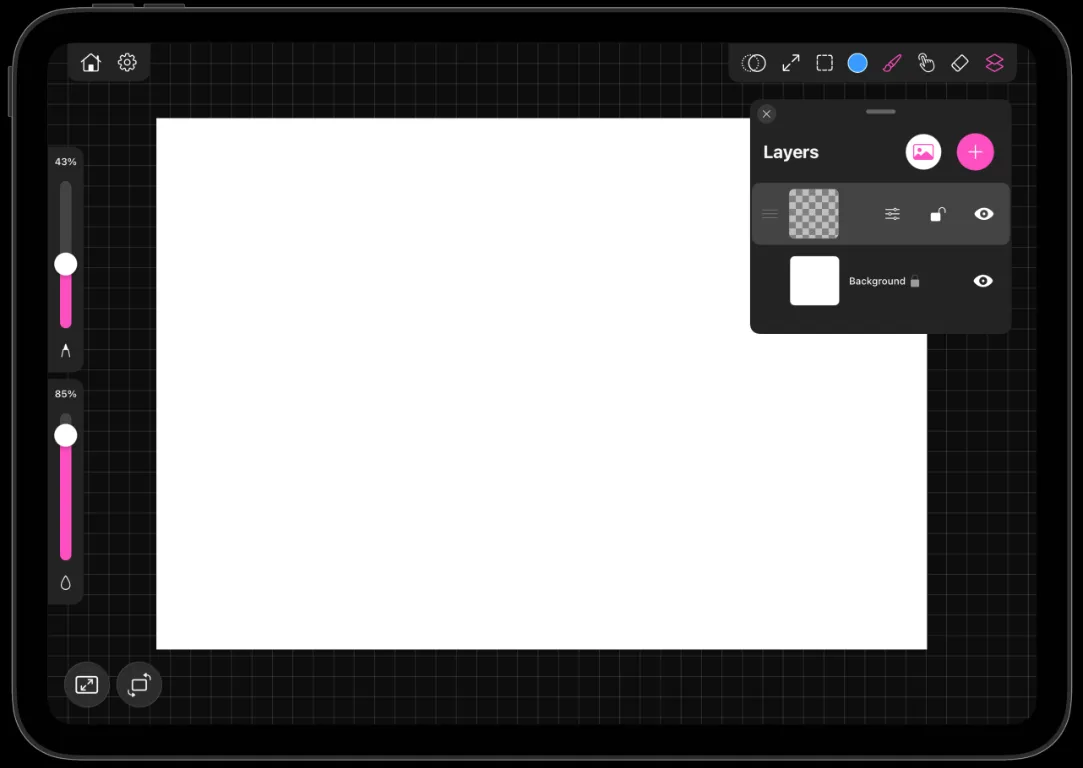Hide the Background layer
The image size is (1083, 768).
pos(983,281)
